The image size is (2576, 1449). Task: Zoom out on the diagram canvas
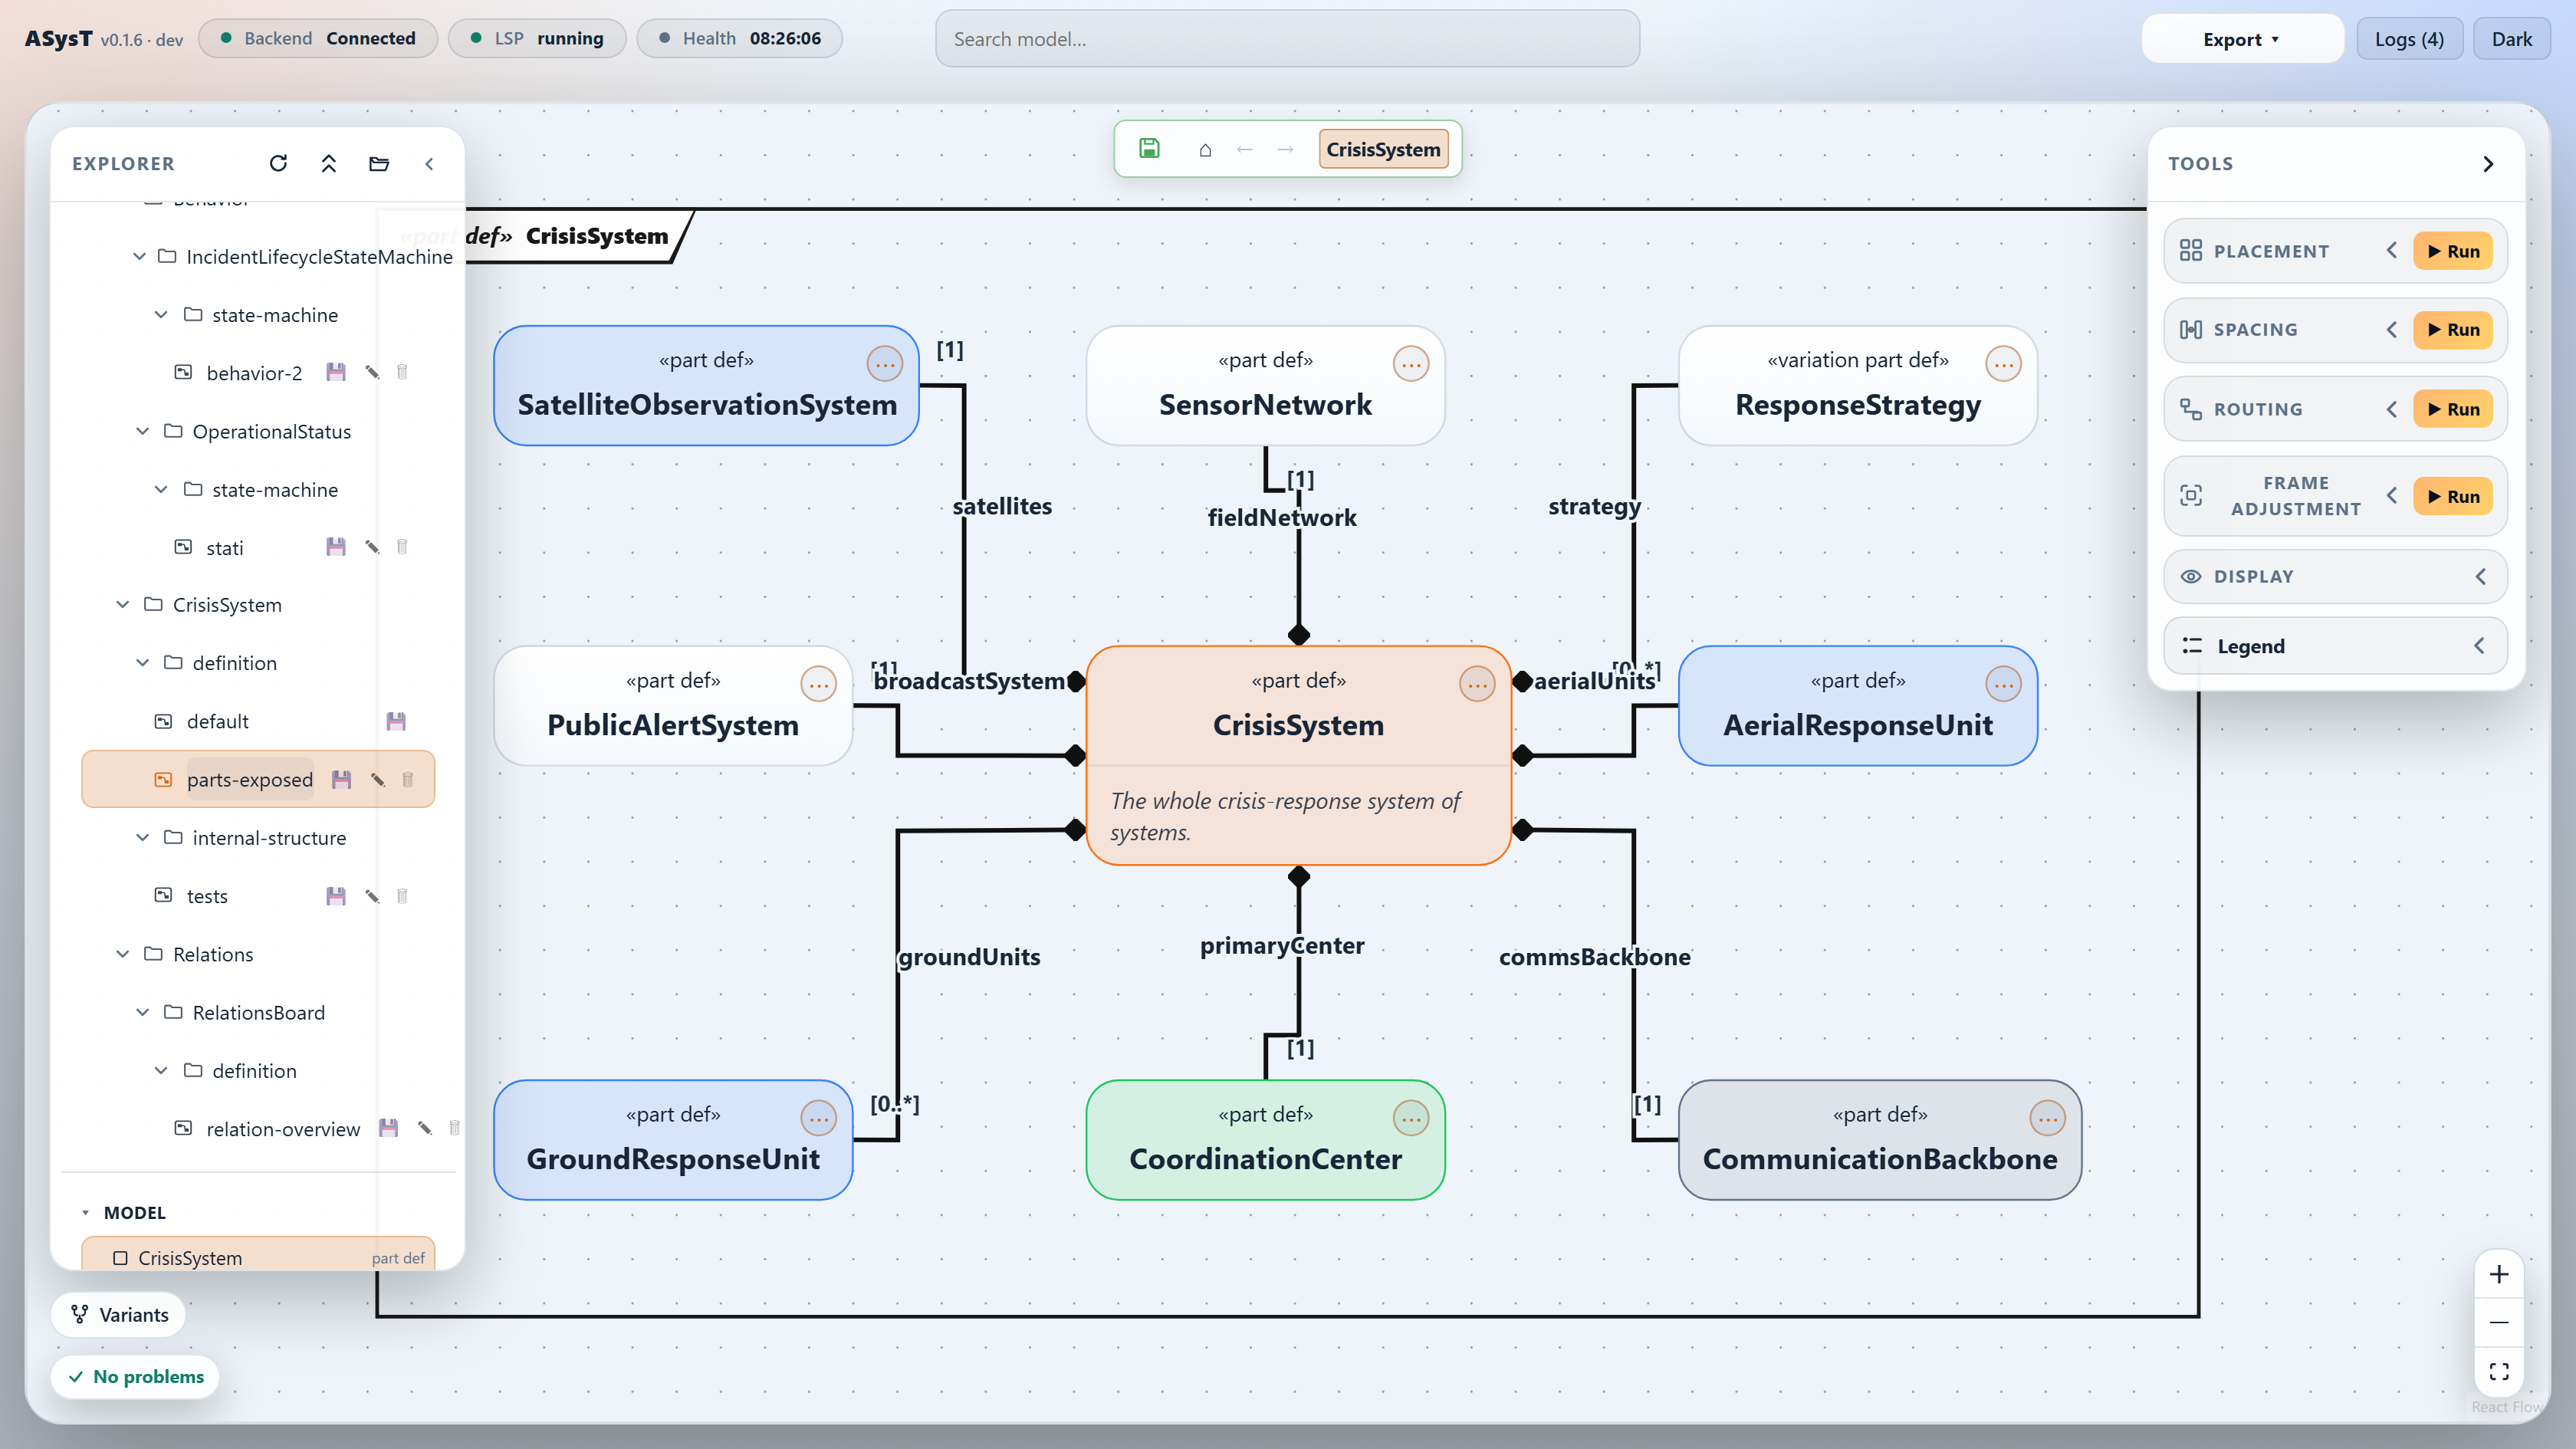click(x=2499, y=1322)
